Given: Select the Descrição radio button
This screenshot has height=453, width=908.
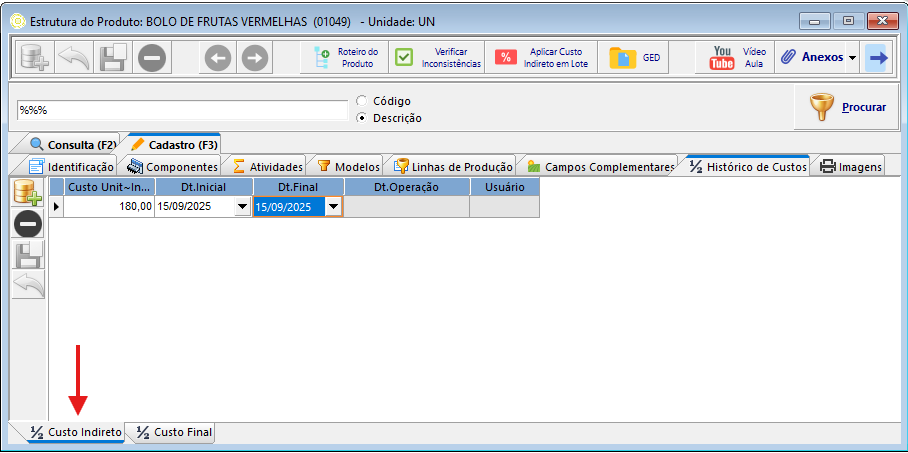Looking at the screenshot, I should pyautogui.click(x=361, y=118).
